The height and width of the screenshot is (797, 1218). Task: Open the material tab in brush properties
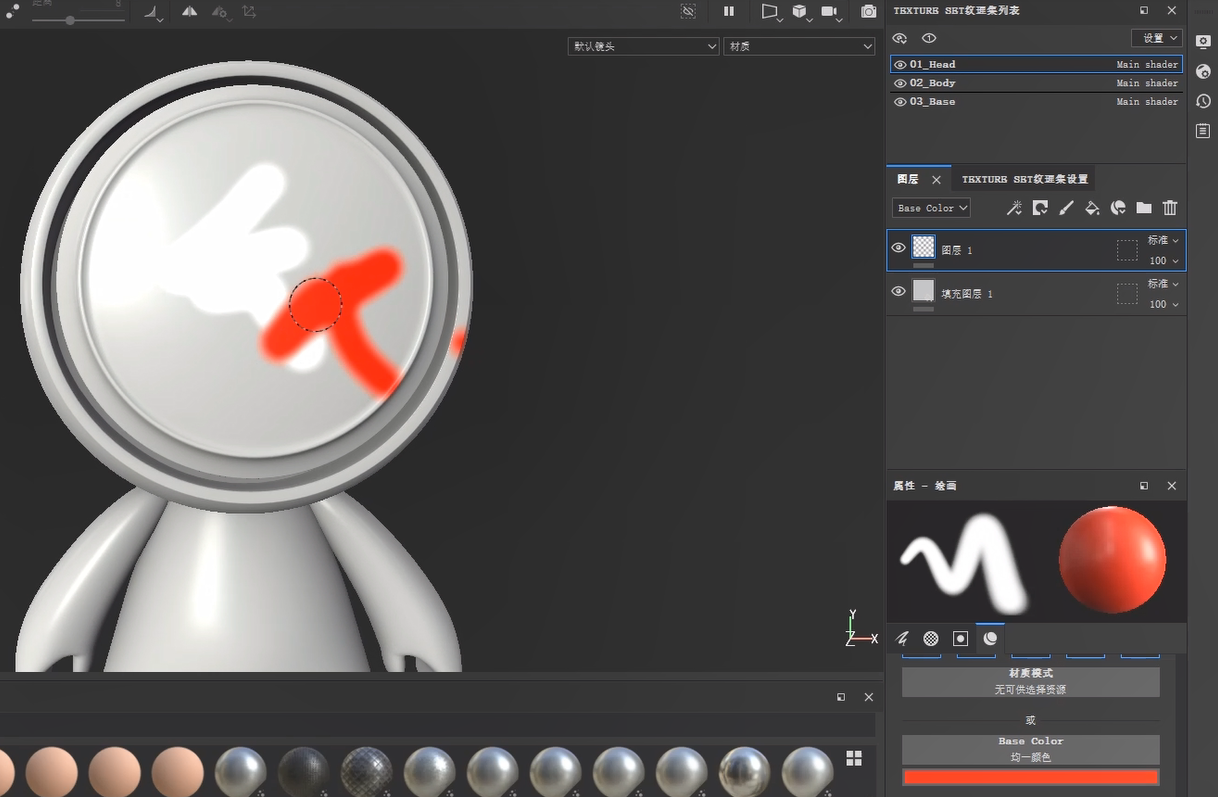[x=990, y=638]
